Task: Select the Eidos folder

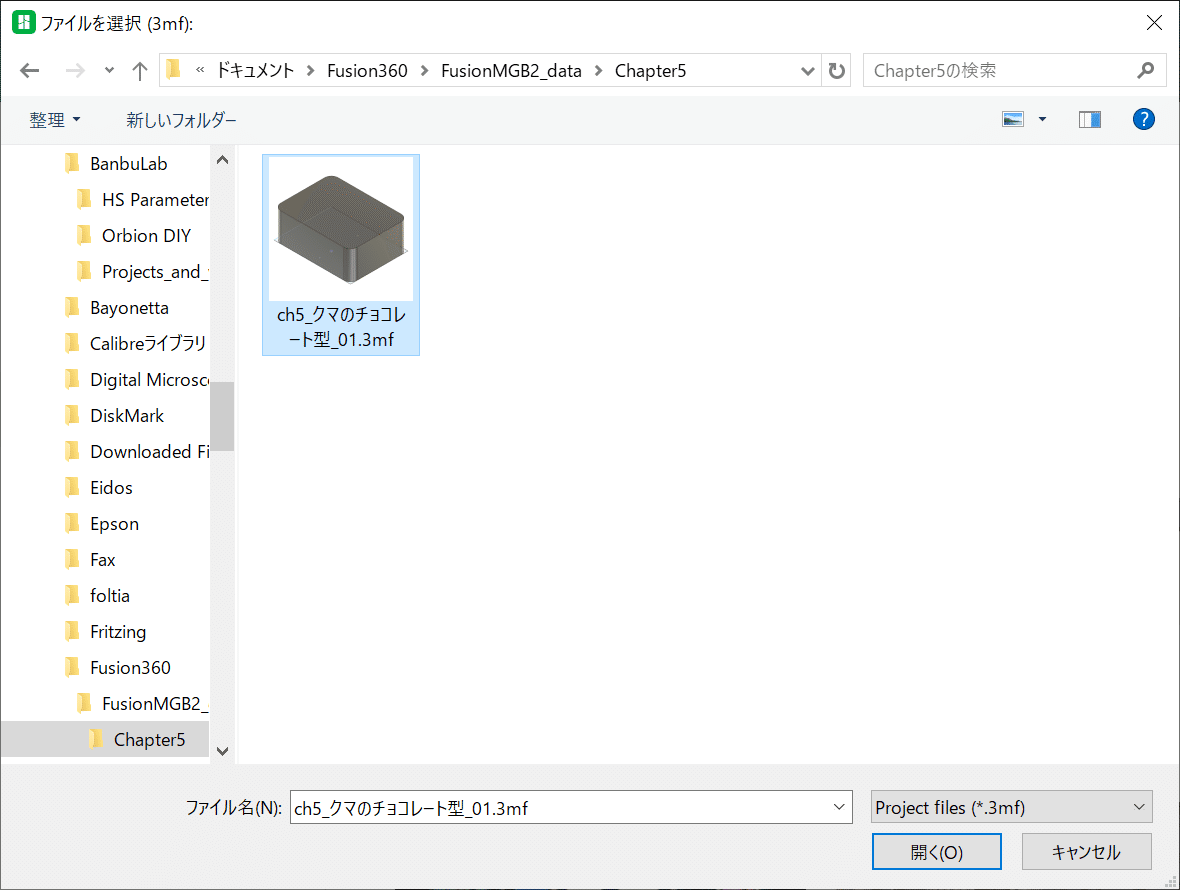Action: coord(111,488)
